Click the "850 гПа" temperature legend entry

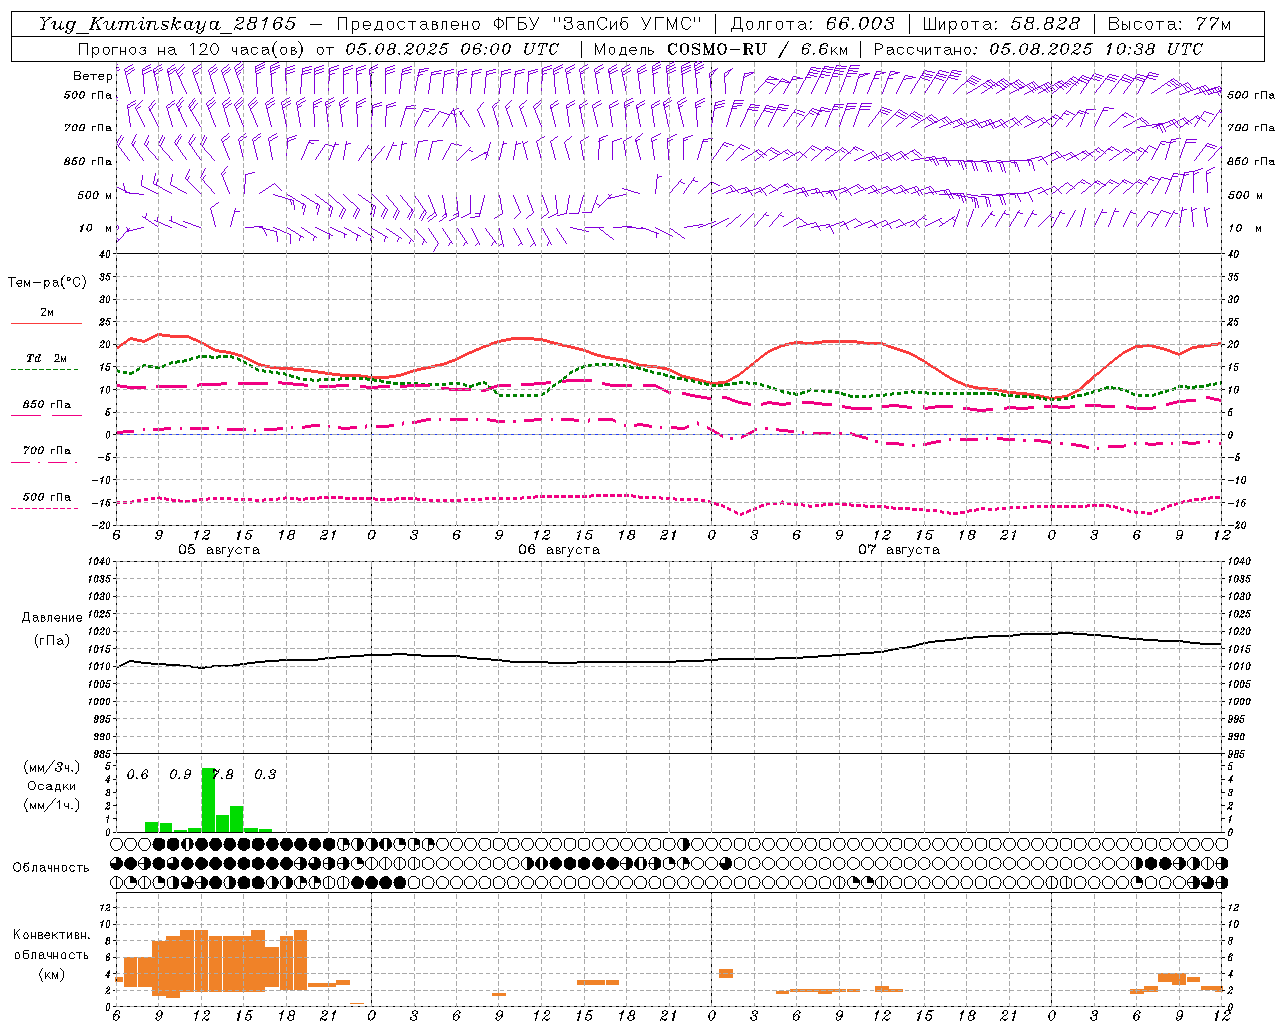coord(46,405)
